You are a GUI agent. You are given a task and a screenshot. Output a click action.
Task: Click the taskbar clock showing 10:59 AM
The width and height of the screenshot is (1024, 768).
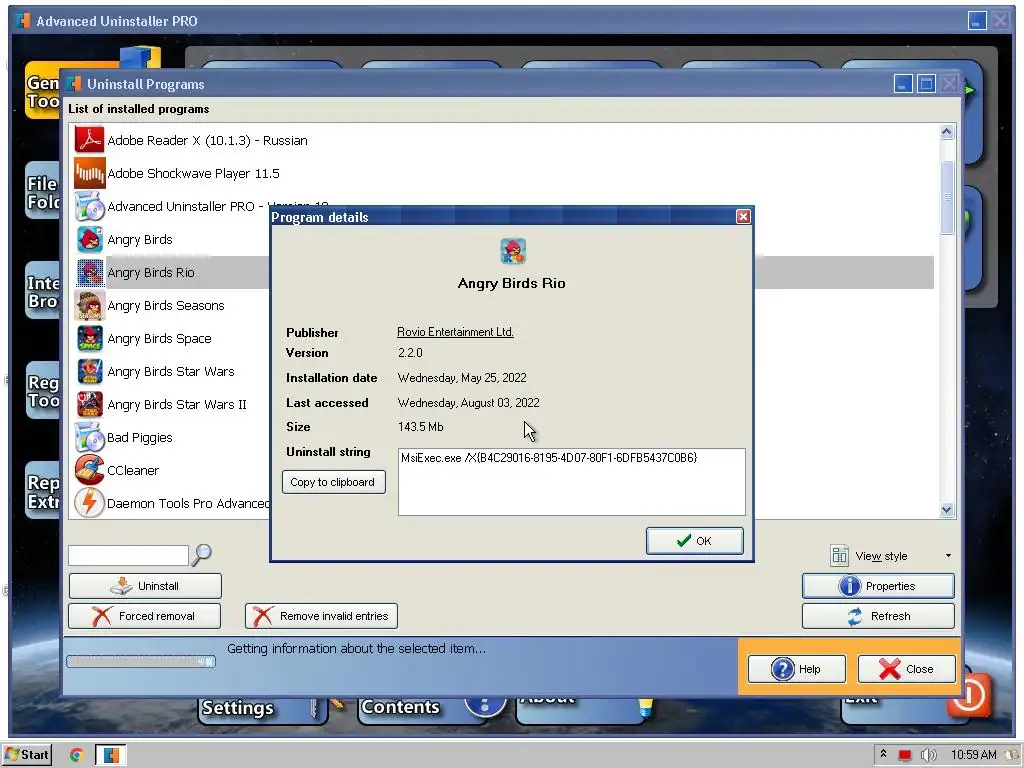974,755
